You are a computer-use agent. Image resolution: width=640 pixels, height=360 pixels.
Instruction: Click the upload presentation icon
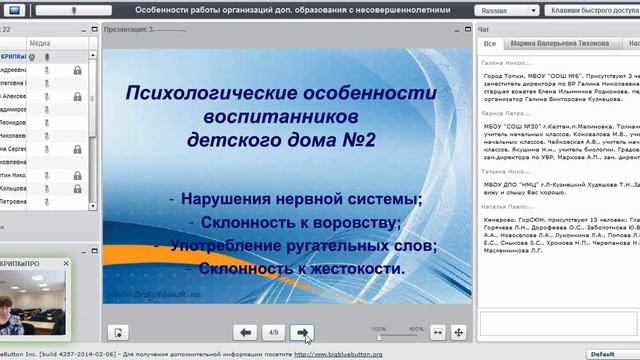pos(118,333)
